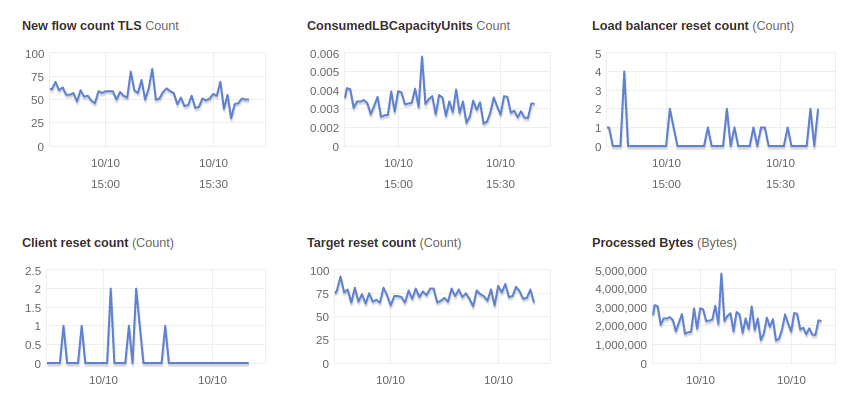Open the Processed Bytes chart title

pos(664,242)
